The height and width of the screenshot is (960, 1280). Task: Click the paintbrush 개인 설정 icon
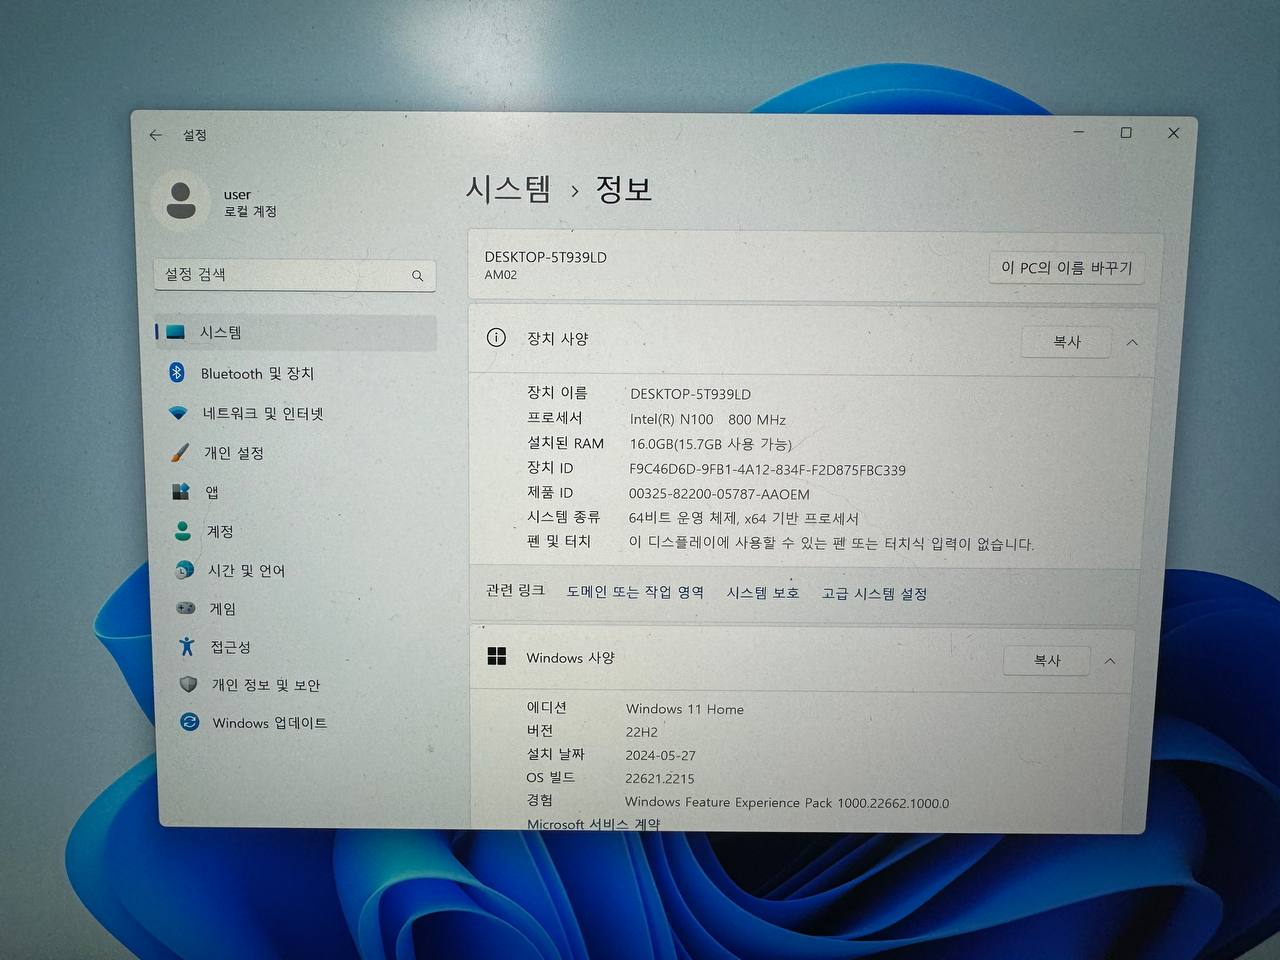[x=180, y=453]
